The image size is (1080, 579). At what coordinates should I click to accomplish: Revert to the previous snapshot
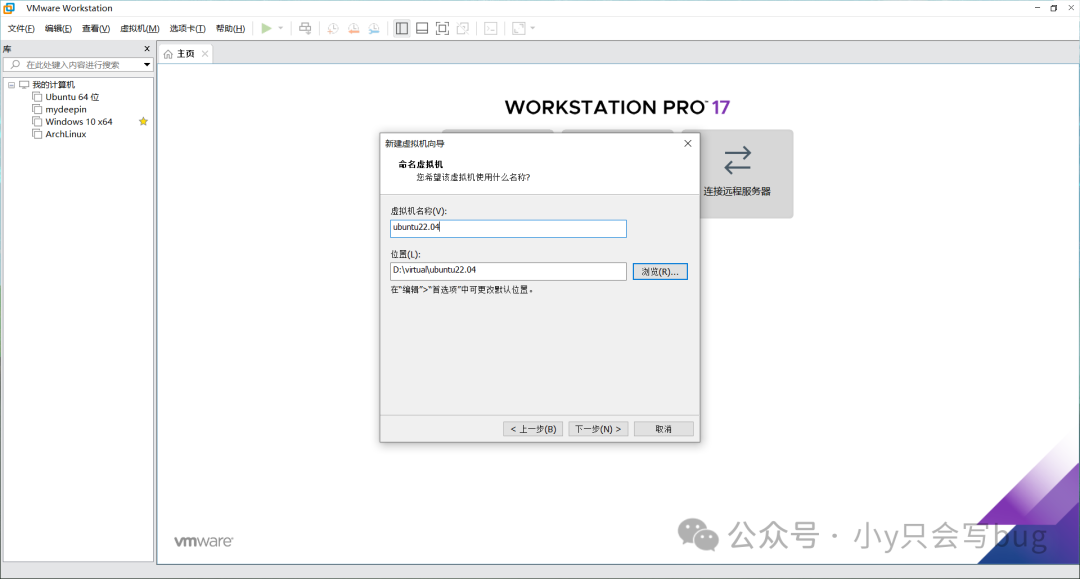coord(354,28)
